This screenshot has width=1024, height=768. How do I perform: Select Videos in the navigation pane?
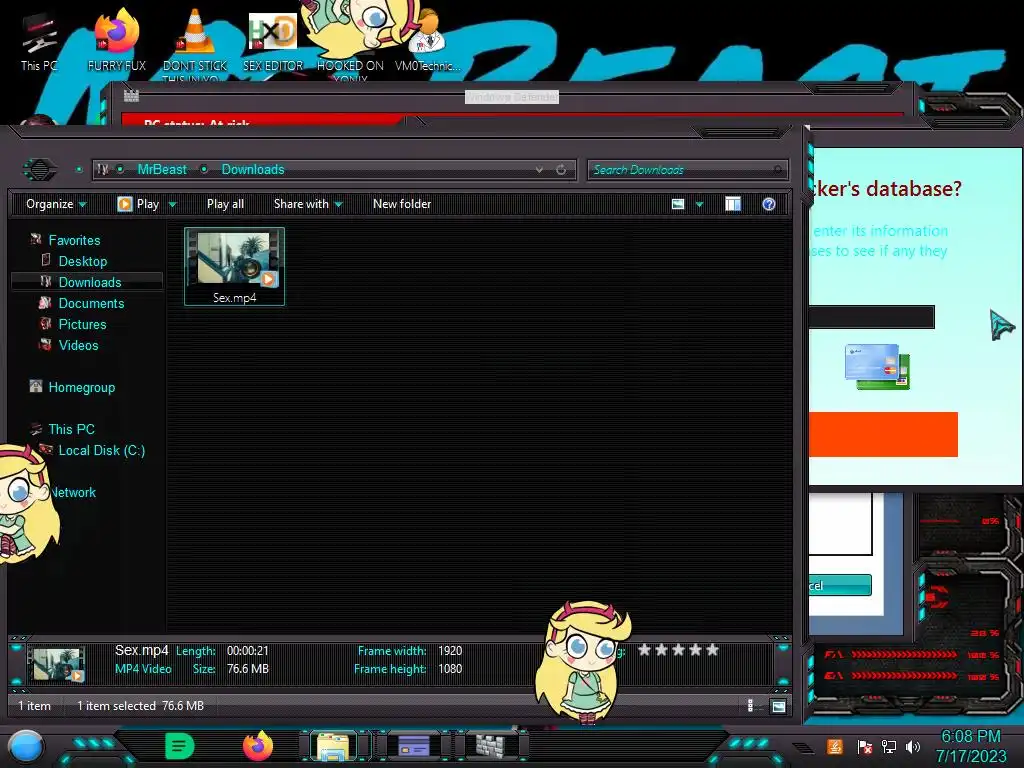[78, 345]
